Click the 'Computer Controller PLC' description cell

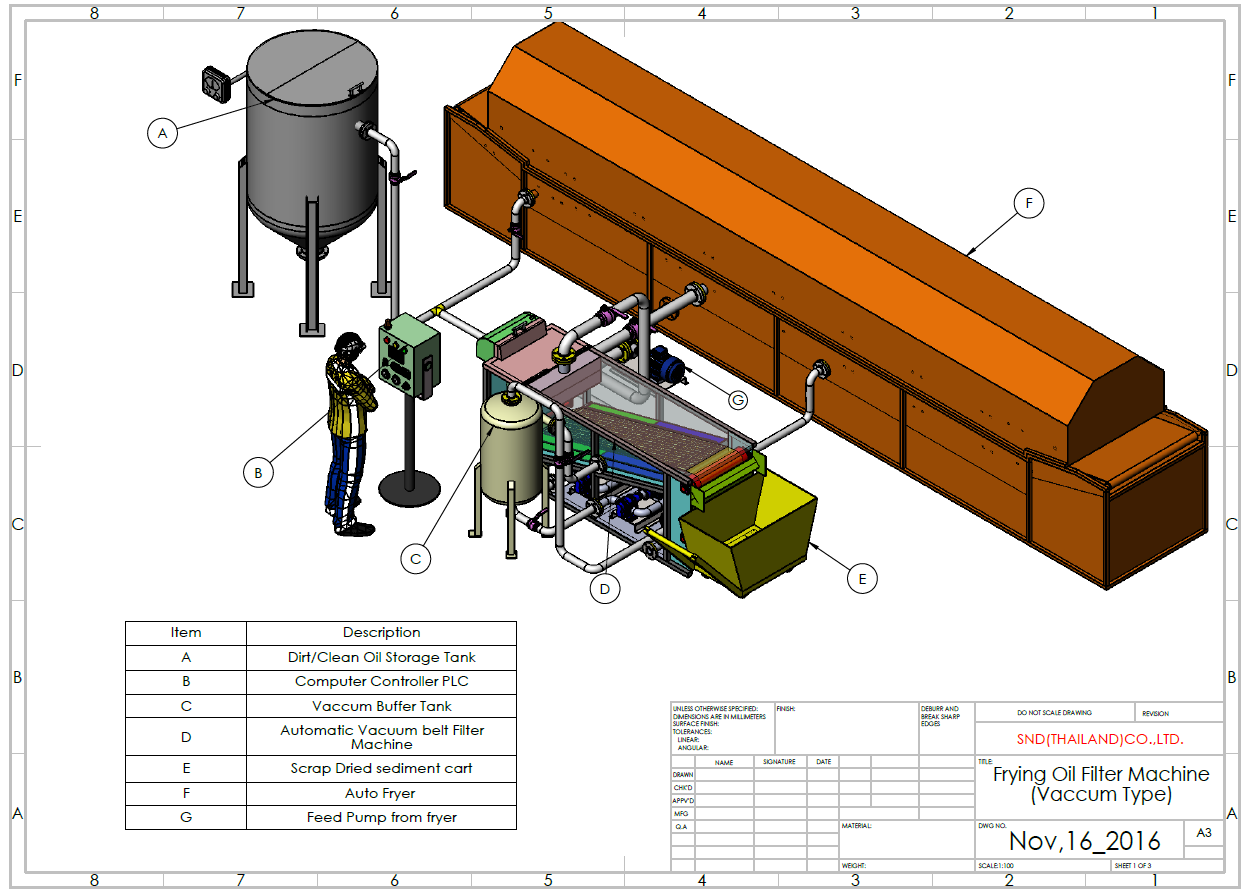tap(381, 682)
